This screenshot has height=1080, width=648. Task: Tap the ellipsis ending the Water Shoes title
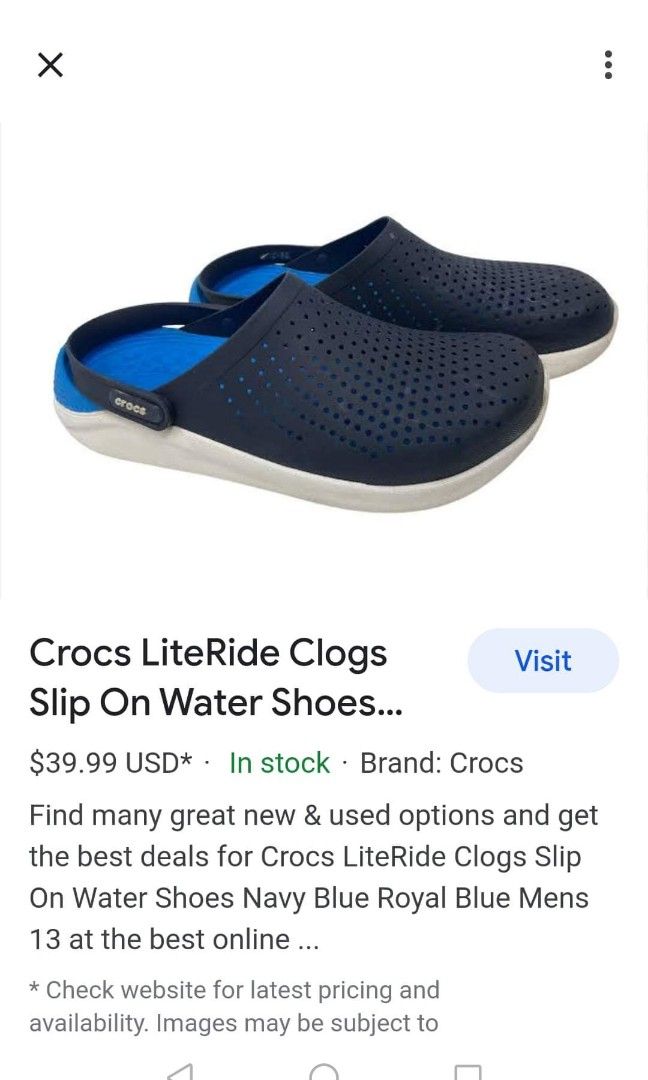390,705
